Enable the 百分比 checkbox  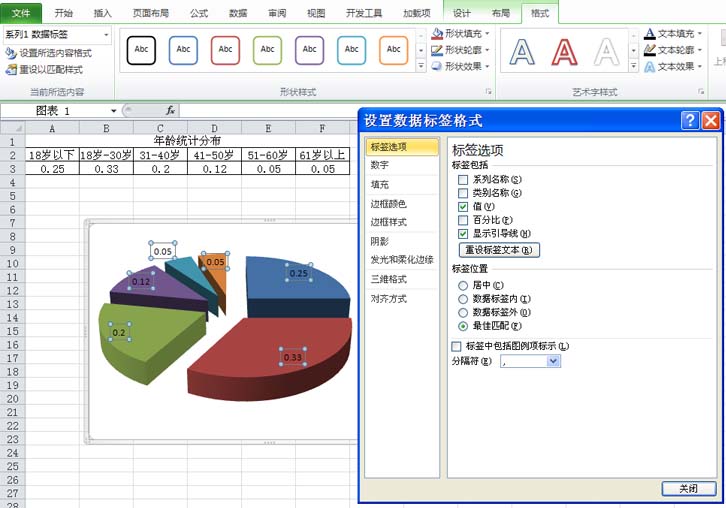coord(463,220)
